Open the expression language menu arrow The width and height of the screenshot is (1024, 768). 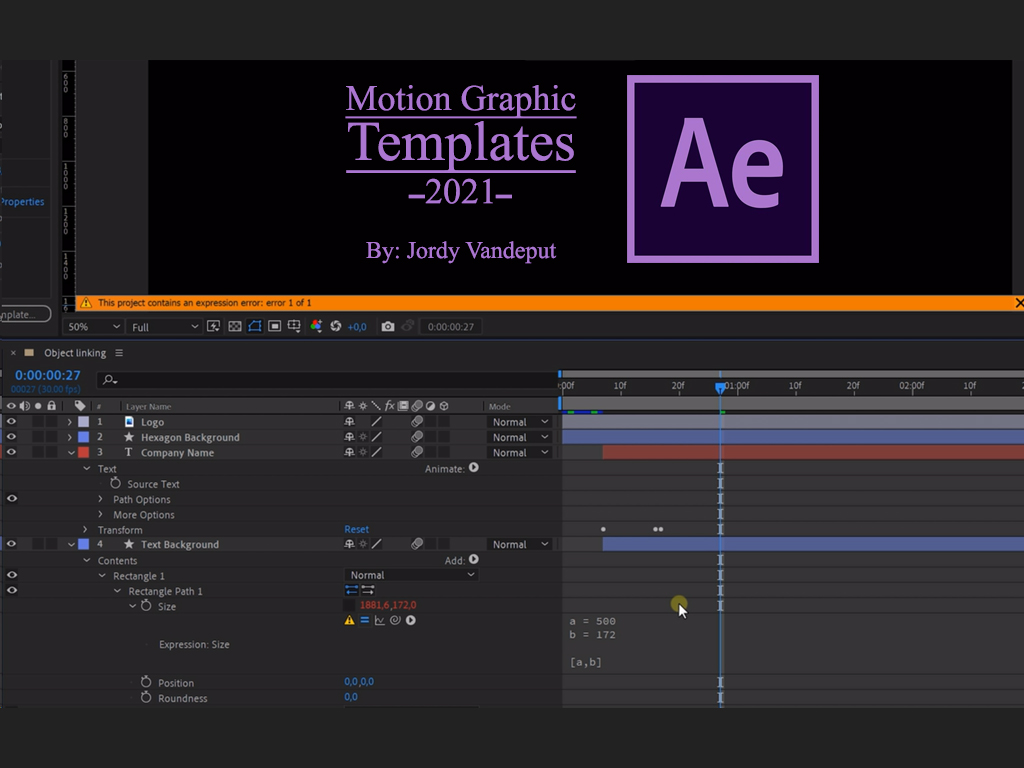(411, 620)
